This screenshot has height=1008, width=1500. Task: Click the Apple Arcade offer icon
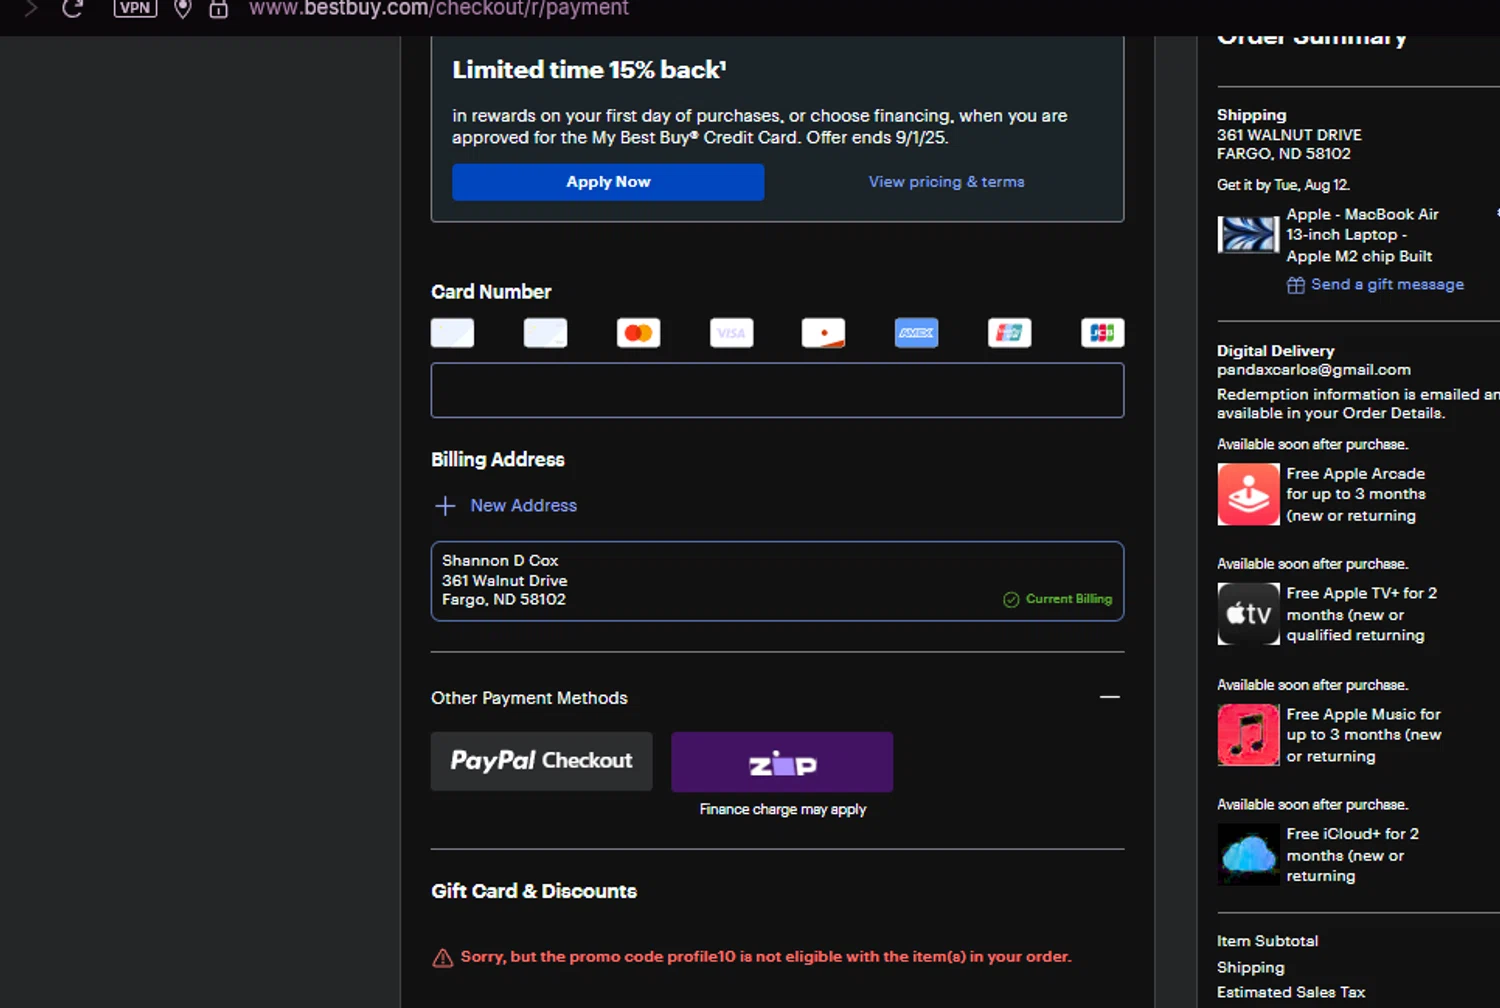pos(1248,494)
